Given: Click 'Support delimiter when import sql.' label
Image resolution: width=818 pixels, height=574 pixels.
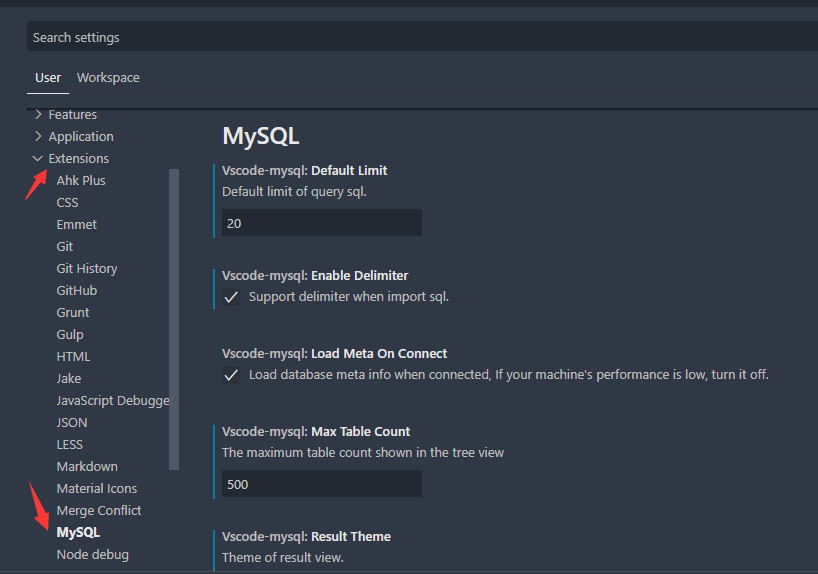Looking at the screenshot, I should tap(348, 297).
